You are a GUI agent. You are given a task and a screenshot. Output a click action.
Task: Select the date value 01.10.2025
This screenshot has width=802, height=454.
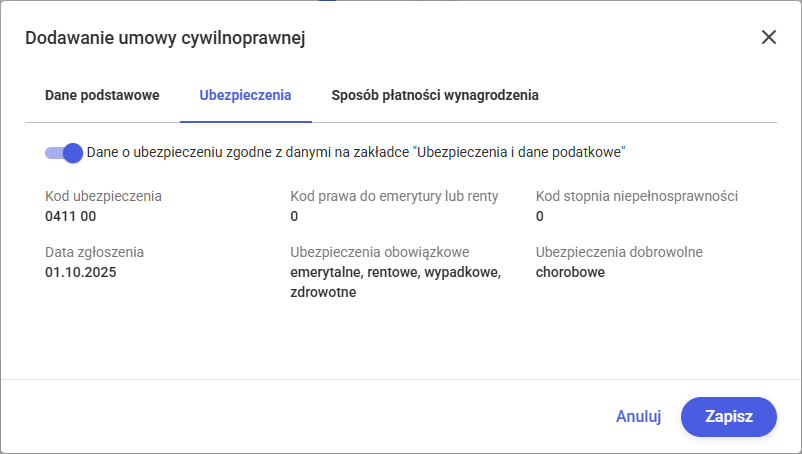(81, 272)
